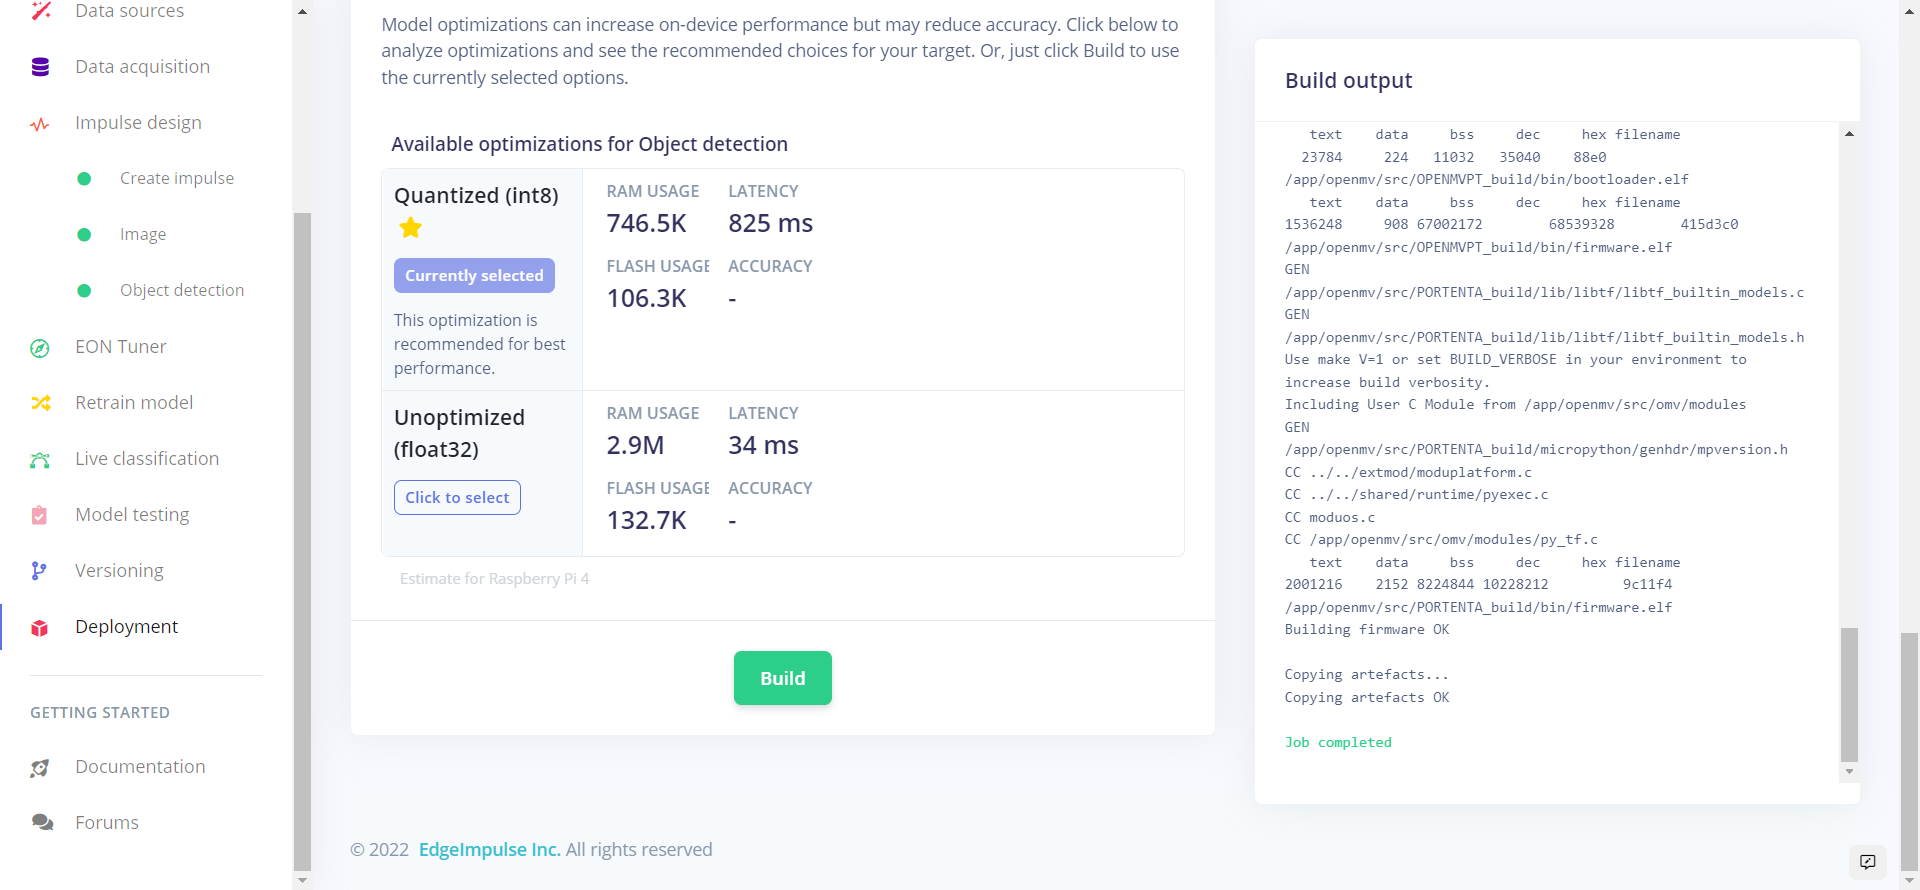Image resolution: width=1920 pixels, height=890 pixels.
Task: Click the Retrain model shuffle icon
Action: 40,403
